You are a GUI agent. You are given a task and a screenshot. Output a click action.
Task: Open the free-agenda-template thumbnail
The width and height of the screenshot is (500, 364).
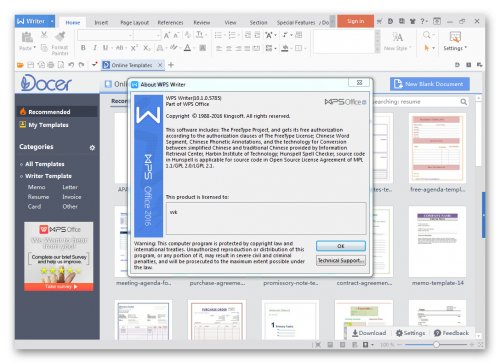[x=437, y=148]
